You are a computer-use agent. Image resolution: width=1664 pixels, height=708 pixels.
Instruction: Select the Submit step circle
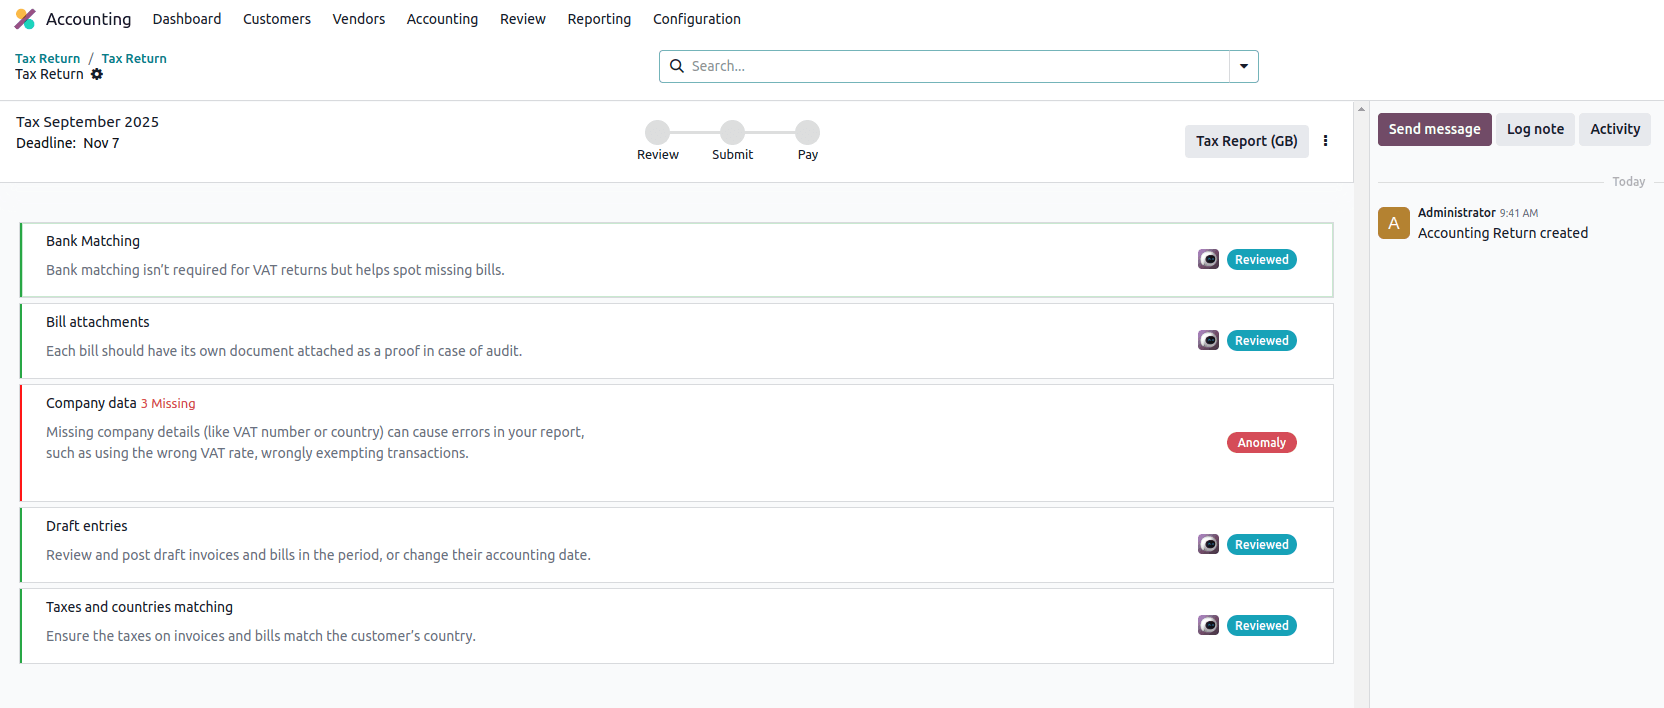(x=732, y=132)
